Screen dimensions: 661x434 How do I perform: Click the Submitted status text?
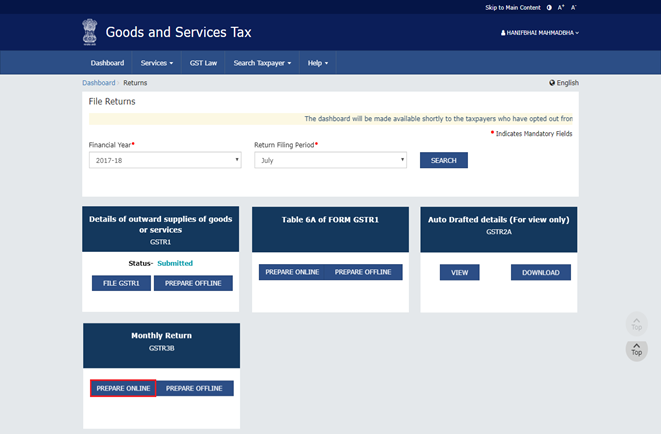pos(175,263)
